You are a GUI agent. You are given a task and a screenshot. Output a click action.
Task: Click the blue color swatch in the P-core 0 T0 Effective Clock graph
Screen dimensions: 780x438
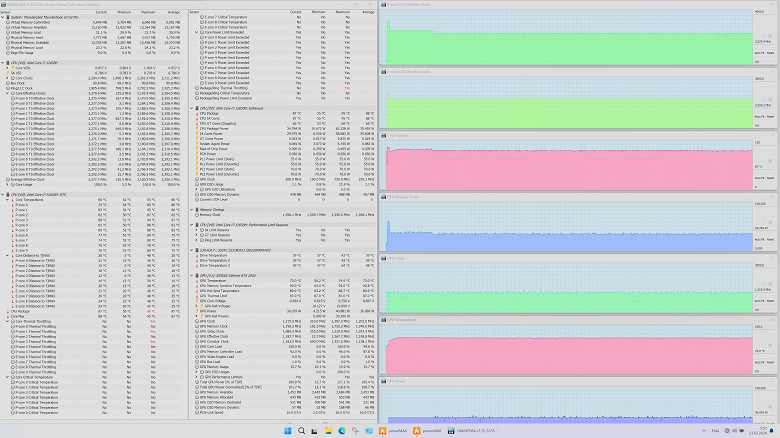point(771,35)
